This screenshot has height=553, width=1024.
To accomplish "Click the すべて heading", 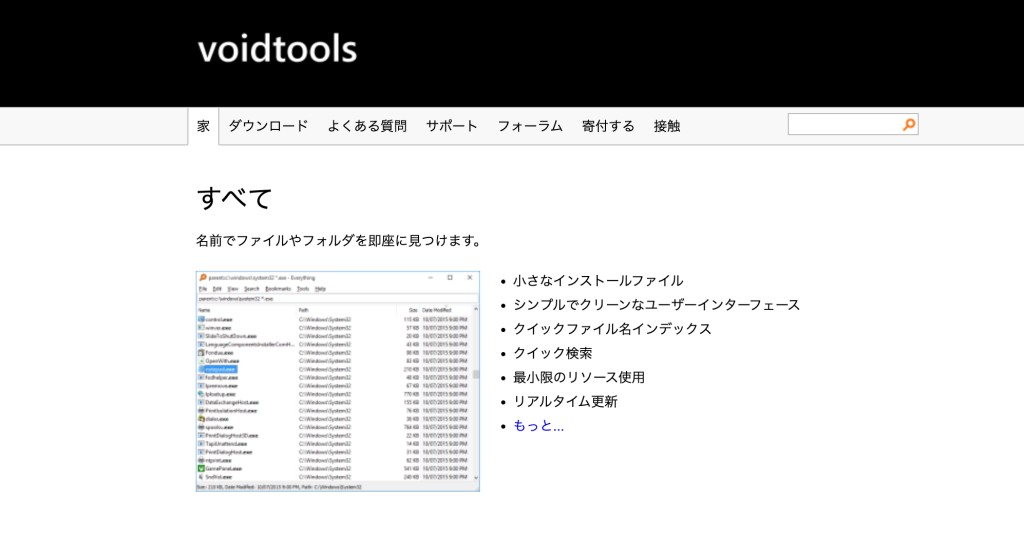I will point(234,198).
